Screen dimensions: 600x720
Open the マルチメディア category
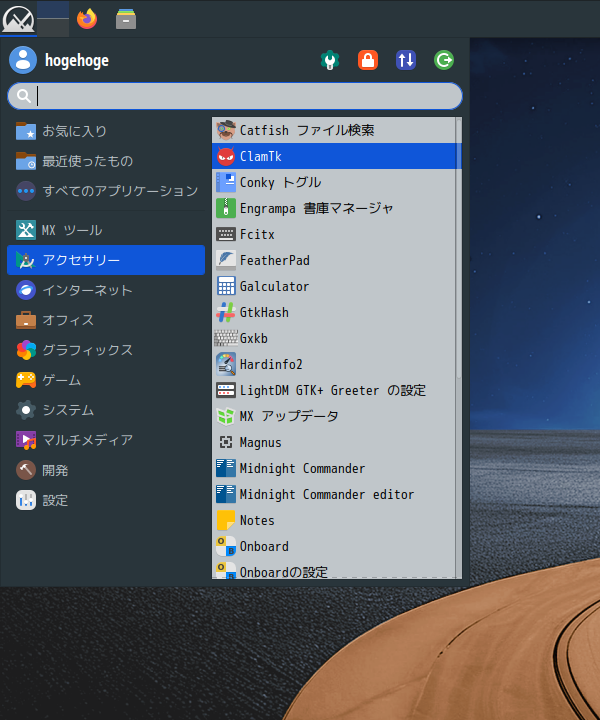click(106, 440)
